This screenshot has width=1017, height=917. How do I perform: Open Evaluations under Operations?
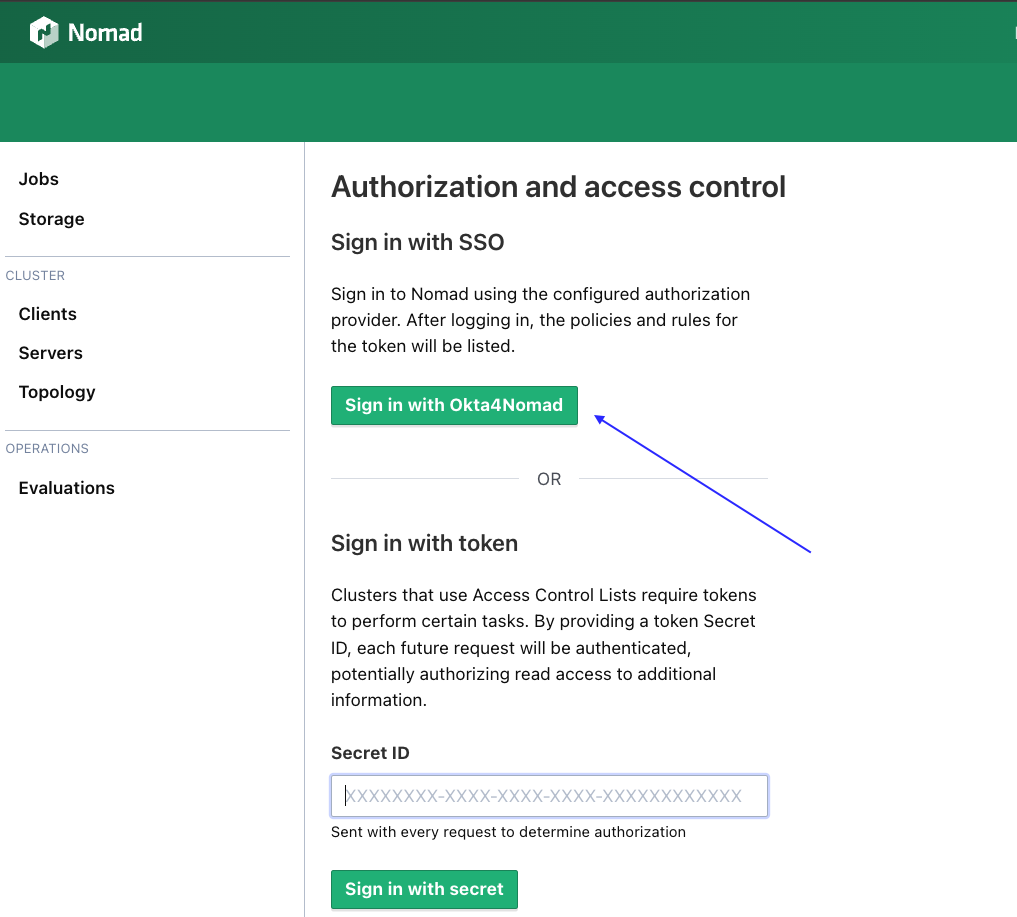click(x=66, y=488)
